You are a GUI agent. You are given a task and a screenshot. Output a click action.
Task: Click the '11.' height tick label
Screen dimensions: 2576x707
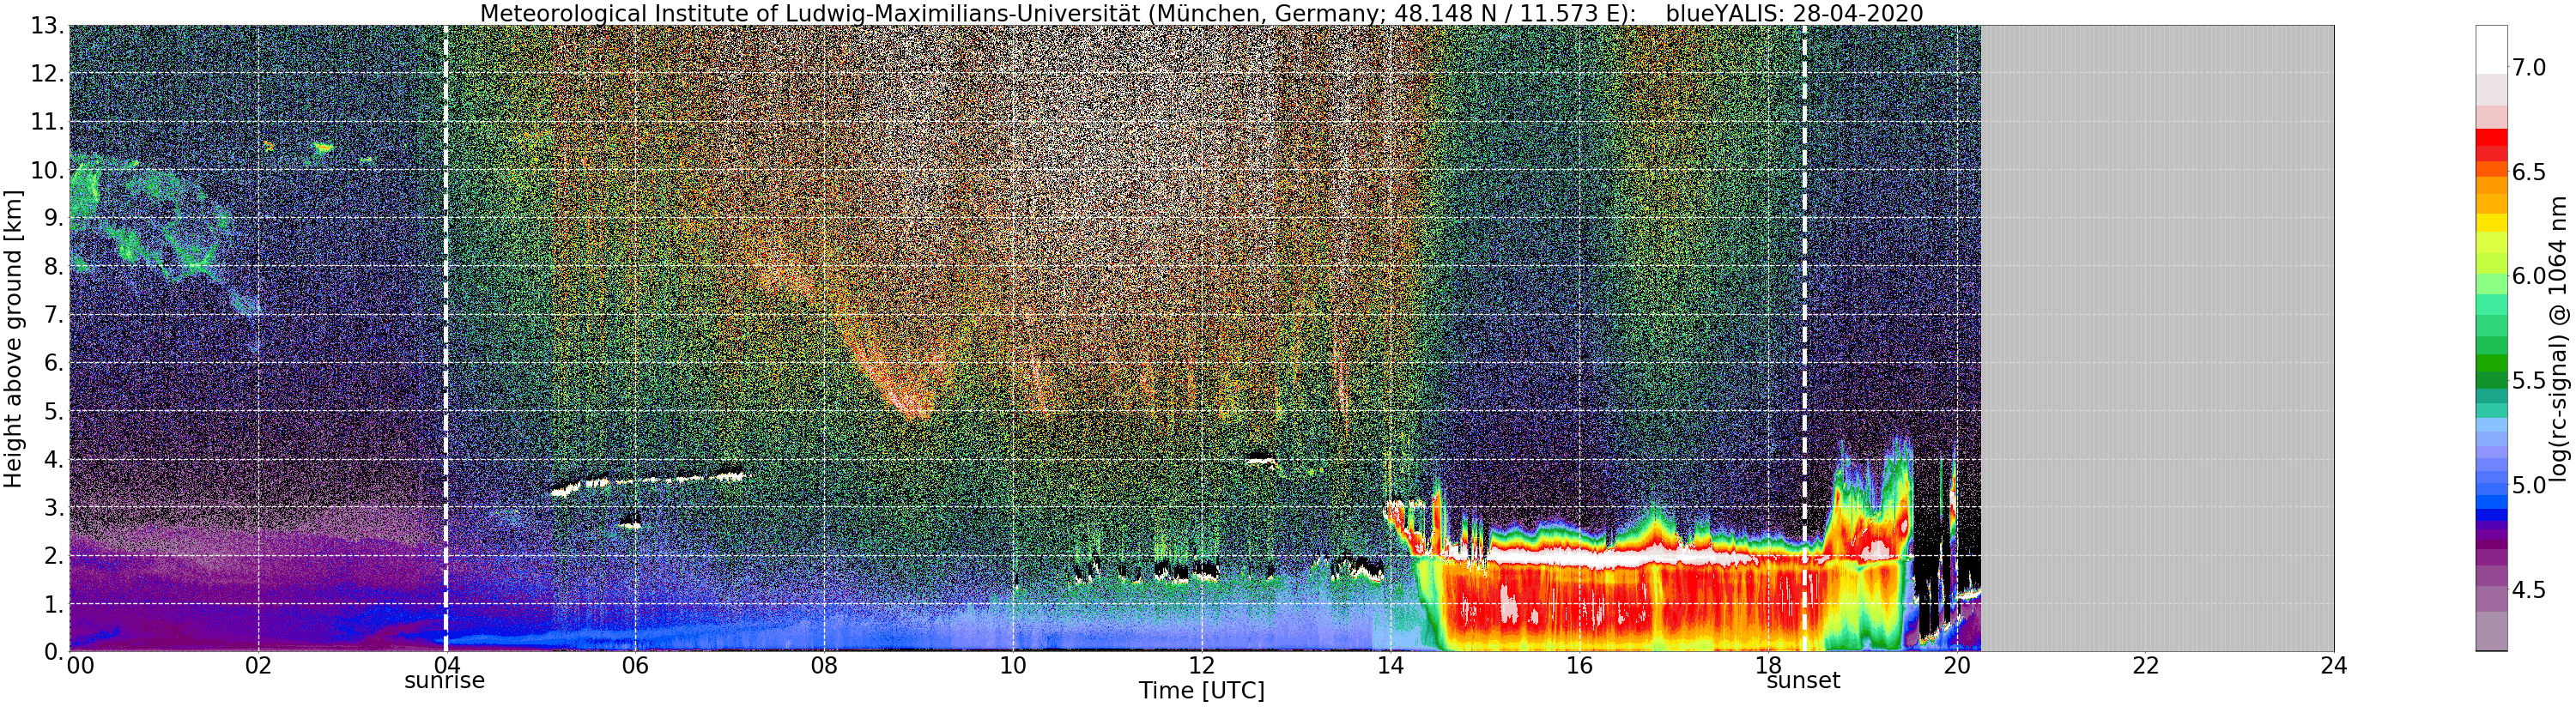tap(46, 122)
